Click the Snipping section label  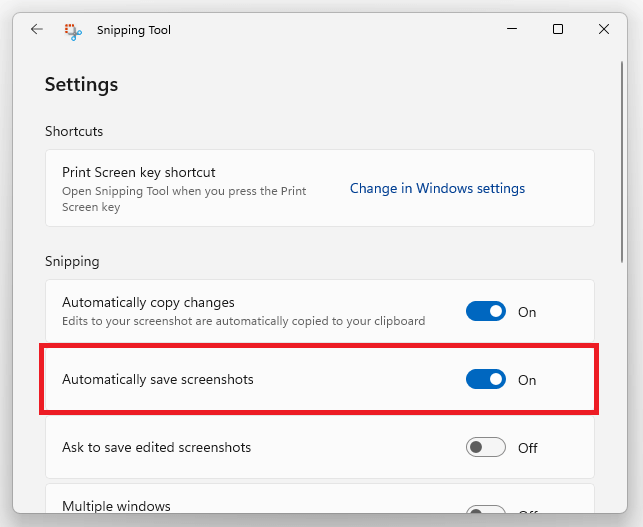click(72, 262)
